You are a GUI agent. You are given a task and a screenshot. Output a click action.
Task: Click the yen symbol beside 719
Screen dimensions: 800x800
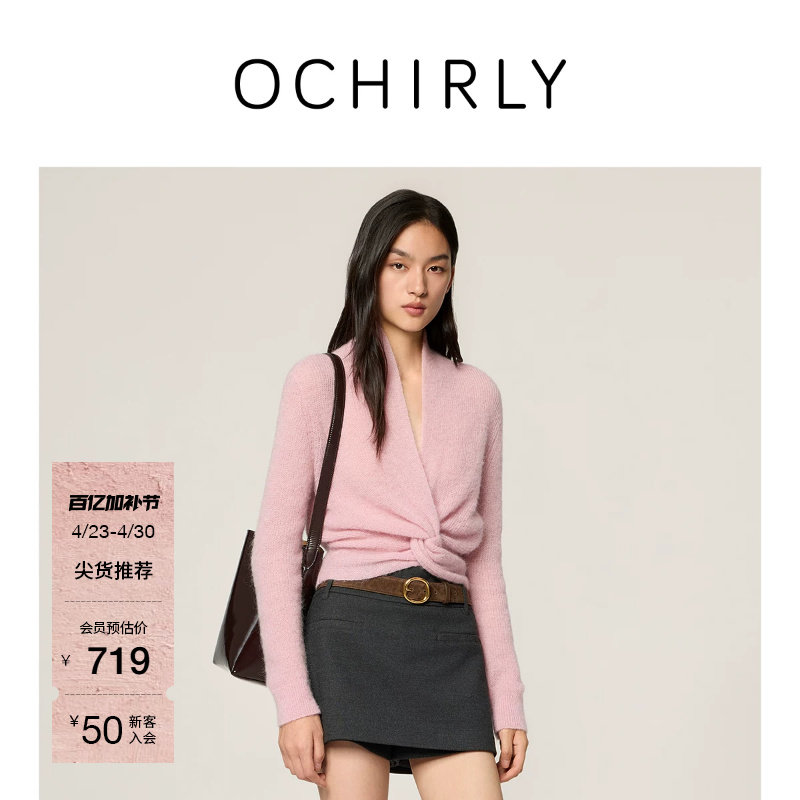click(66, 661)
